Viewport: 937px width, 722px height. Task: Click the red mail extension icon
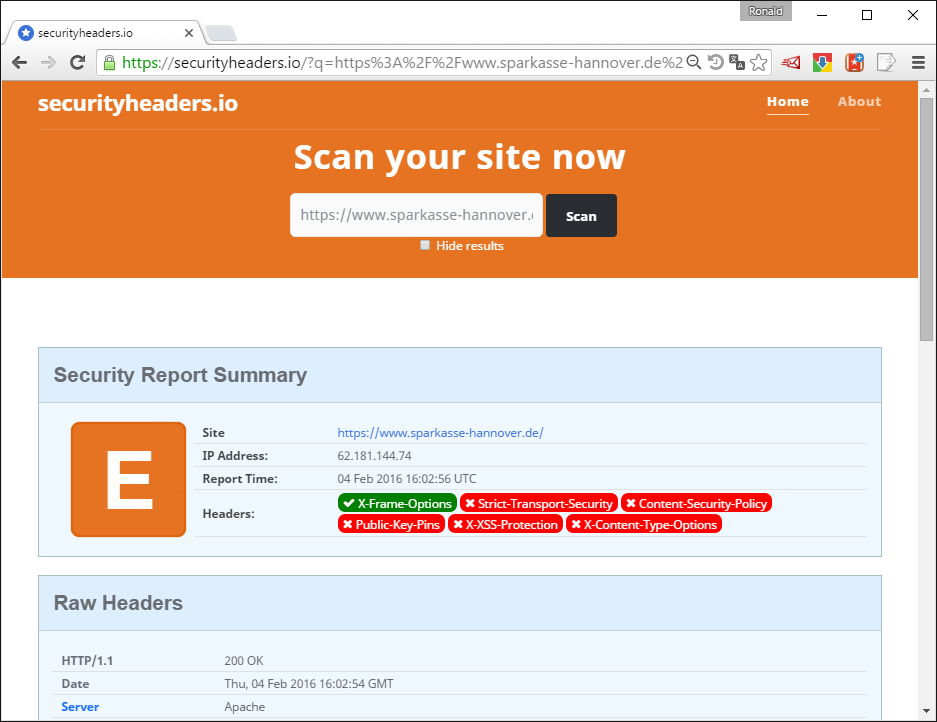[x=791, y=62]
